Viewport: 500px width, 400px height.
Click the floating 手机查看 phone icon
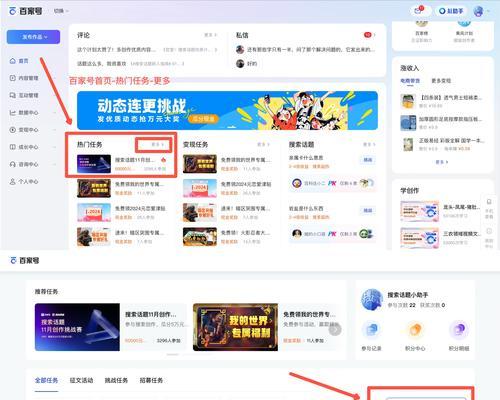489,202
